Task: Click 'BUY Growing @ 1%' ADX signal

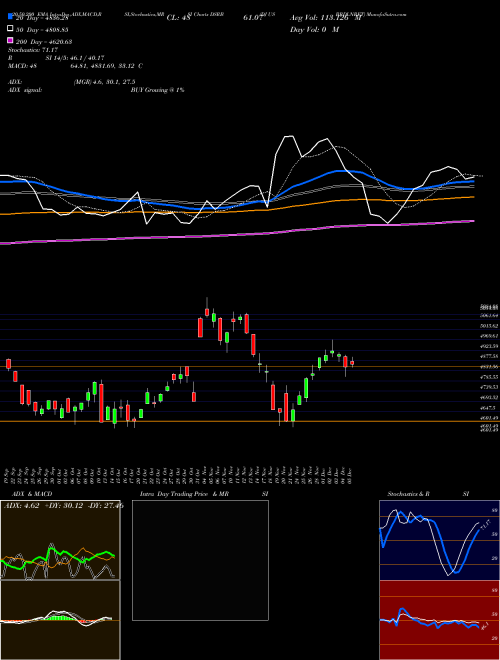Action: tap(157, 90)
